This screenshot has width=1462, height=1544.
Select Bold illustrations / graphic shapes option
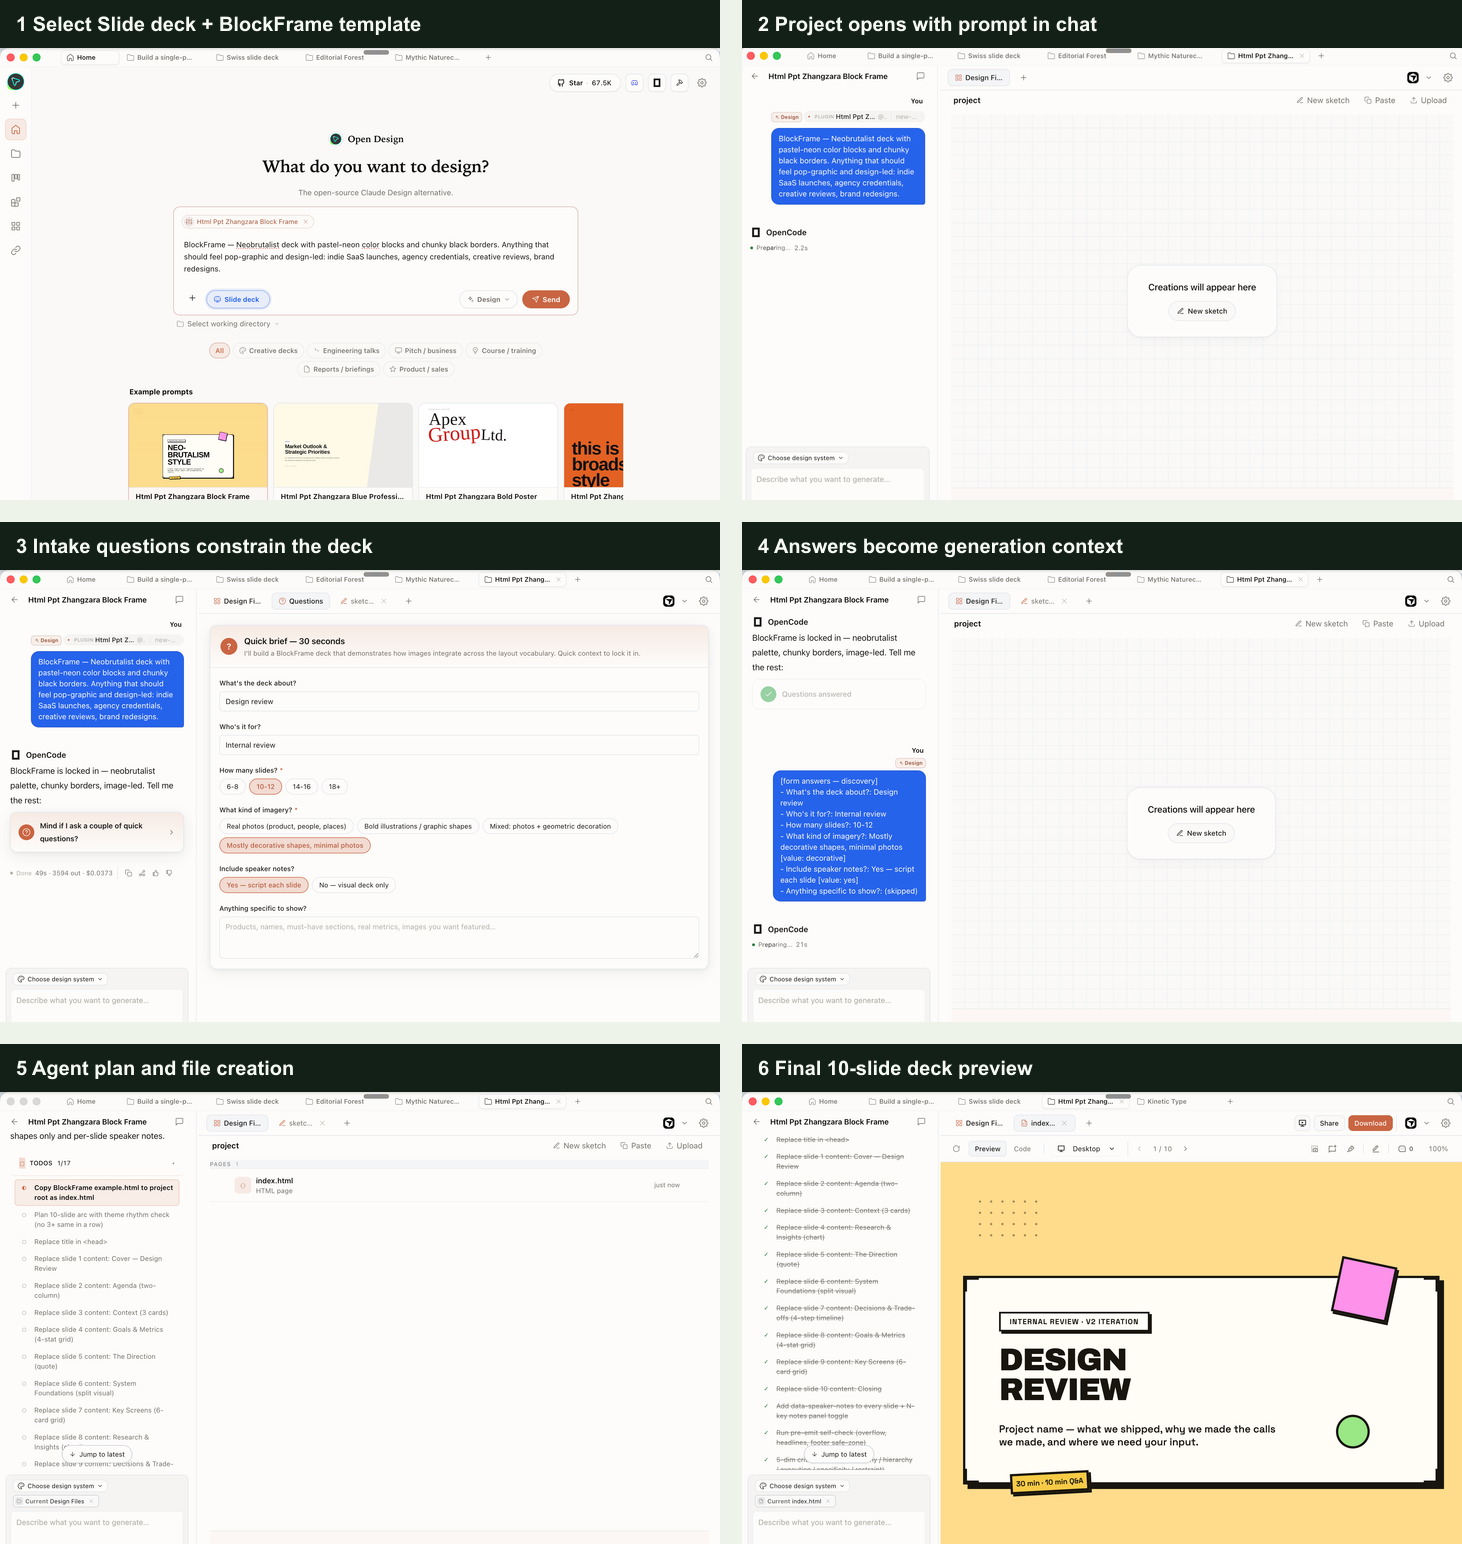pos(418,826)
